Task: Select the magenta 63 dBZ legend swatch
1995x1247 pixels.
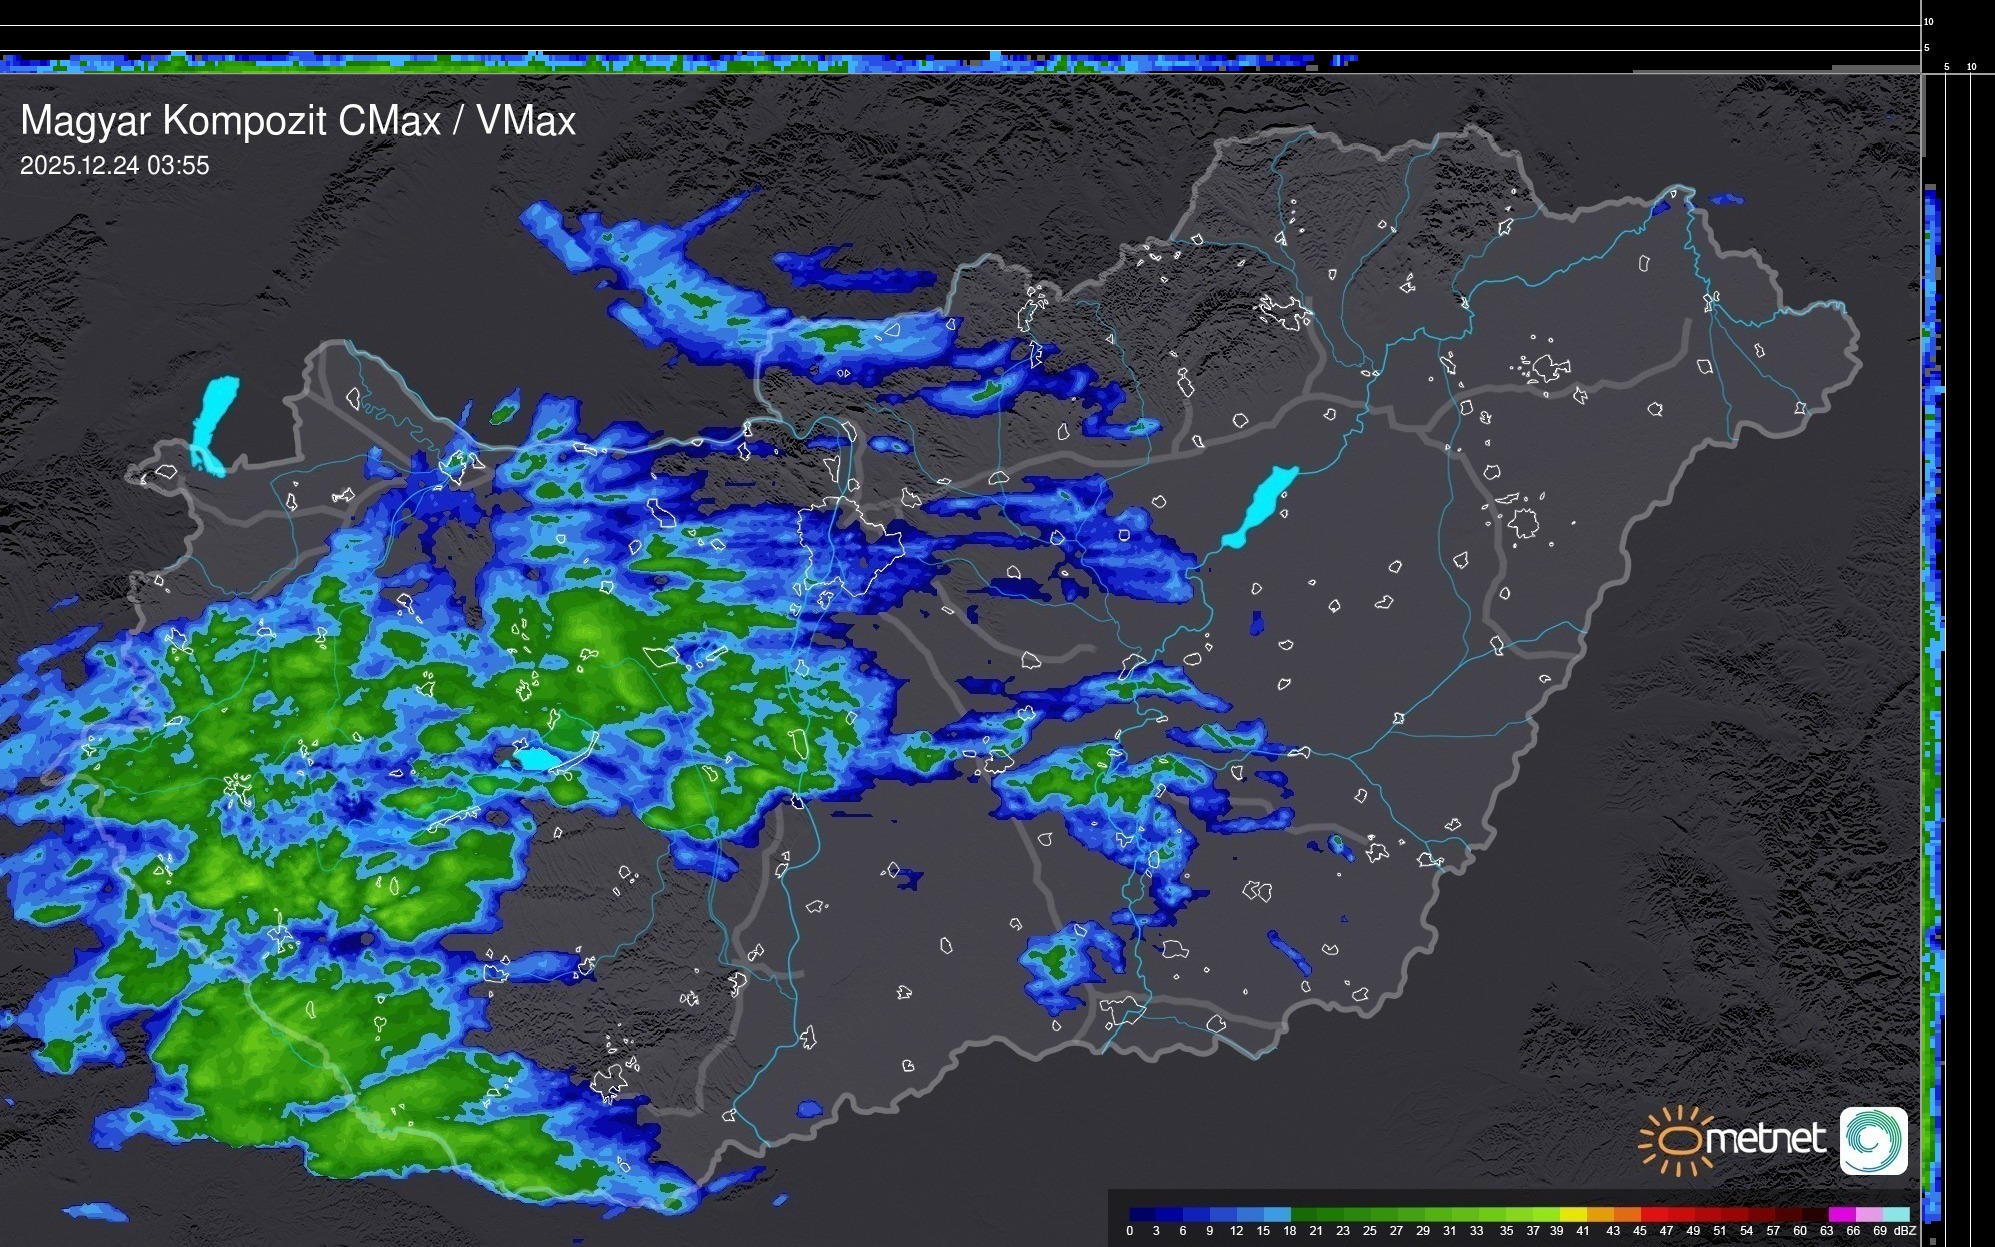Action: (1841, 1214)
